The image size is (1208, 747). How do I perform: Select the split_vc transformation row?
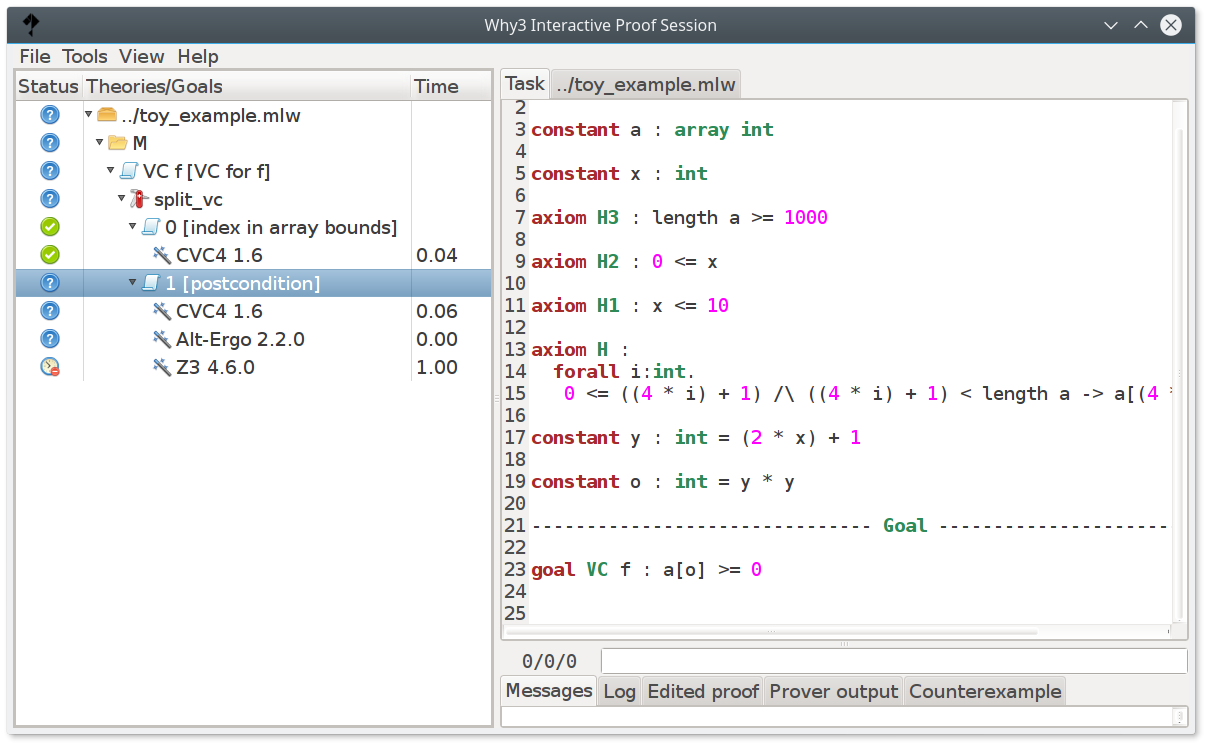click(x=188, y=199)
